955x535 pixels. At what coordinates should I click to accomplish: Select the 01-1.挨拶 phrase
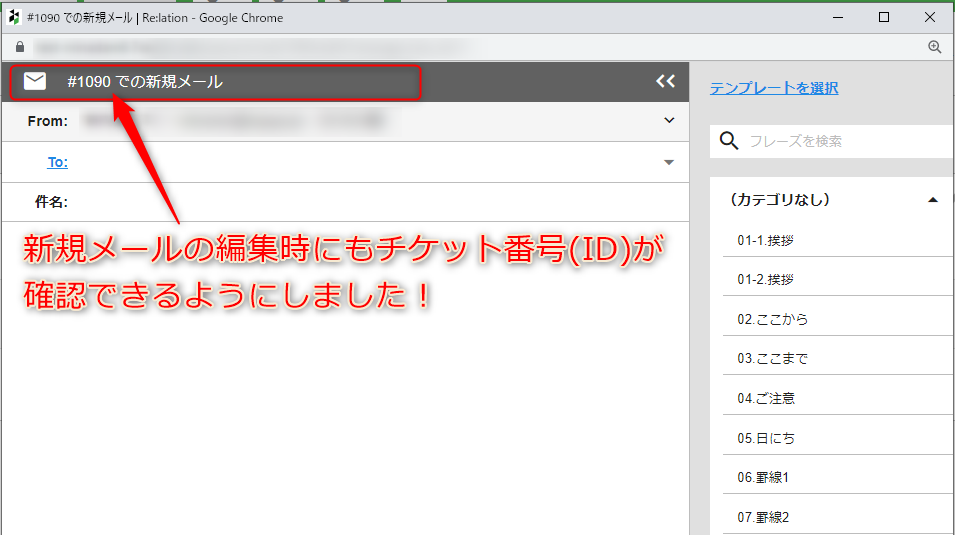[766, 240]
